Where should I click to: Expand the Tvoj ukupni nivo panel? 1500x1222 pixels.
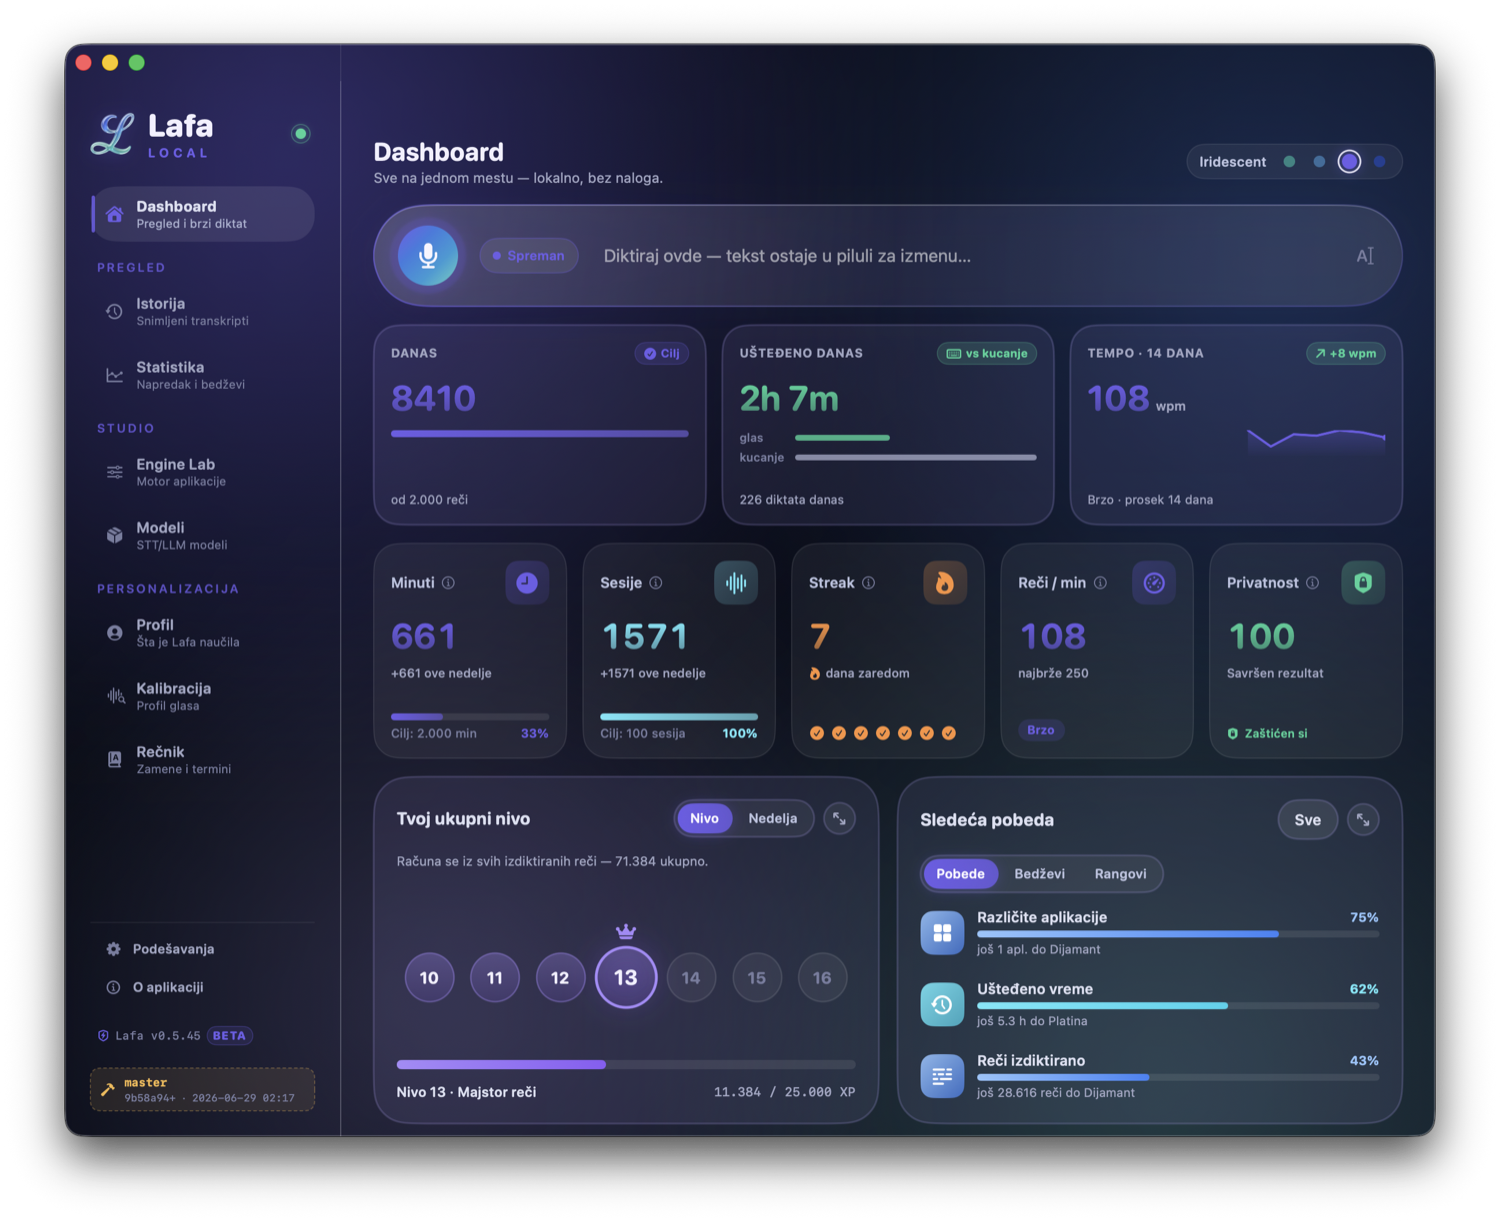pyautogui.click(x=840, y=819)
